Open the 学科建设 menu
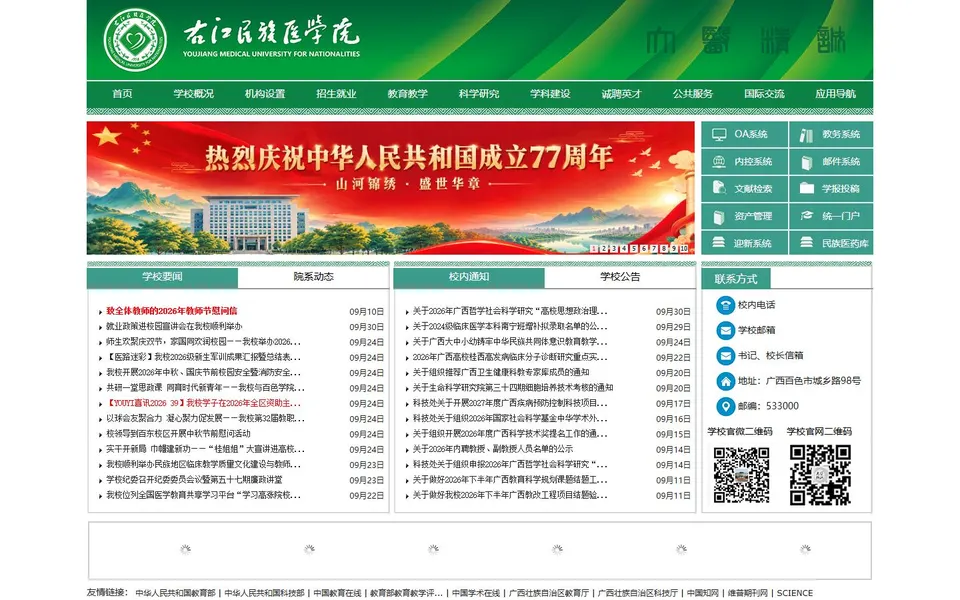 coord(550,94)
